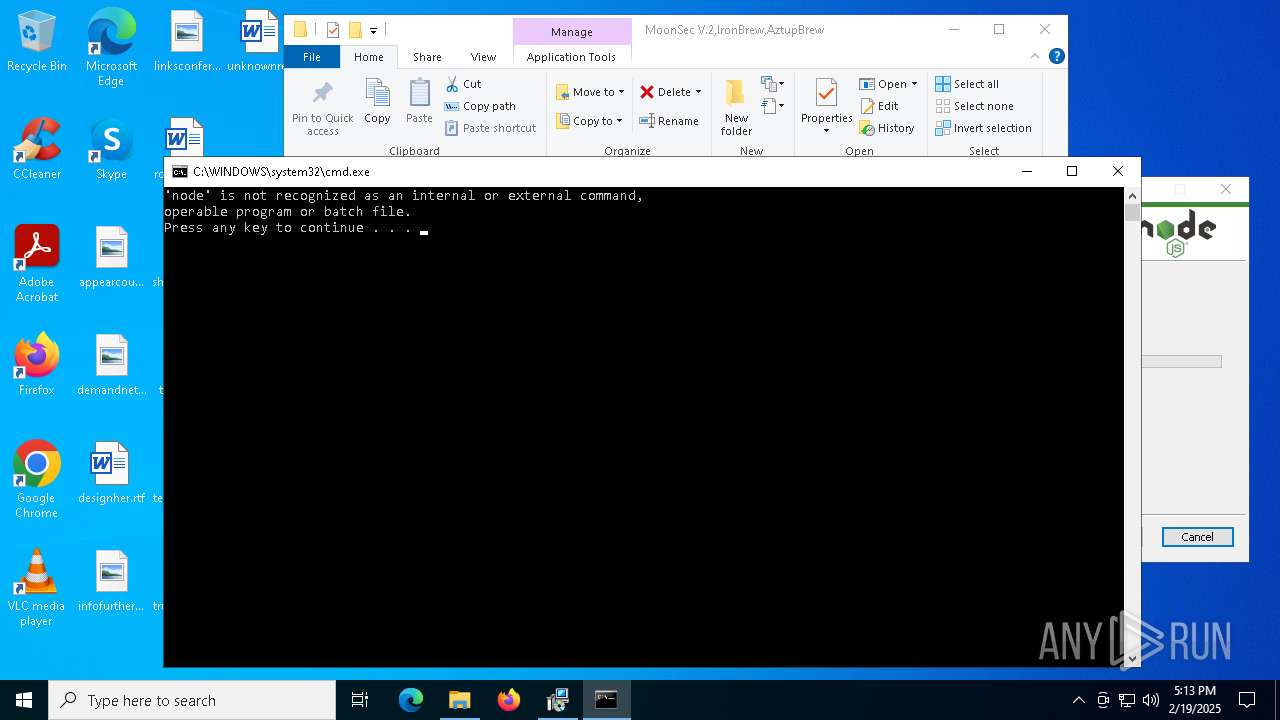Click the cmd.exe window title bar icon

point(180,172)
